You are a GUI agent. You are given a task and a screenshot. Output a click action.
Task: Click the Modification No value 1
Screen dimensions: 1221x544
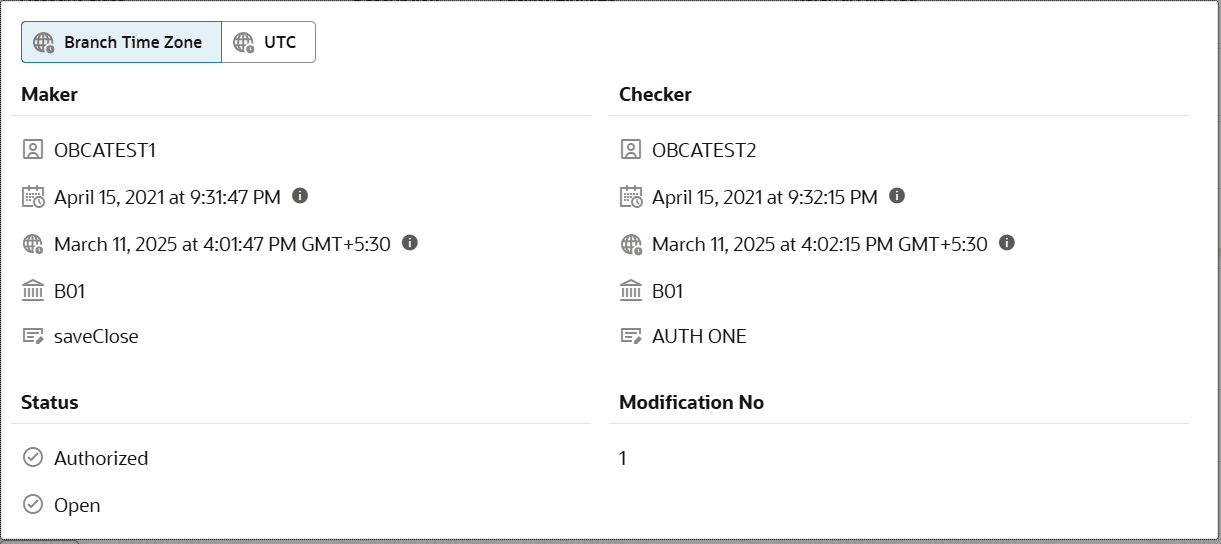pos(623,458)
